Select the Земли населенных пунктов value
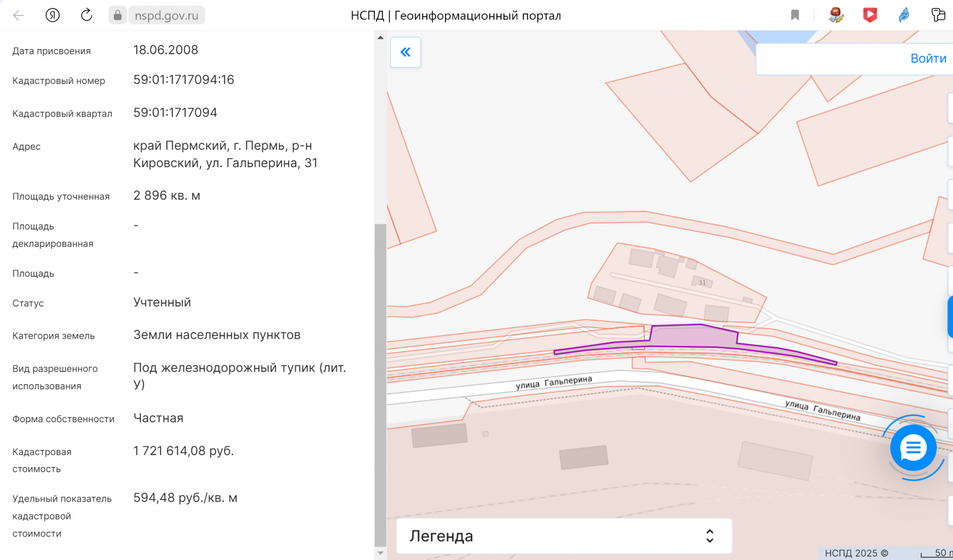 (217, 335)
